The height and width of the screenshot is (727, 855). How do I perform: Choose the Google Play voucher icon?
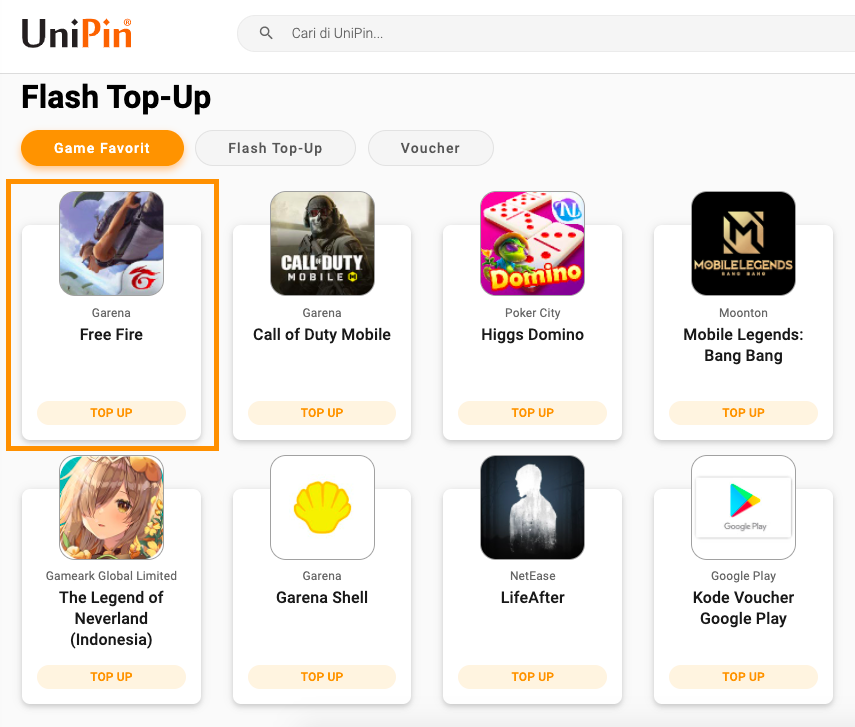(x=743, y=508)
